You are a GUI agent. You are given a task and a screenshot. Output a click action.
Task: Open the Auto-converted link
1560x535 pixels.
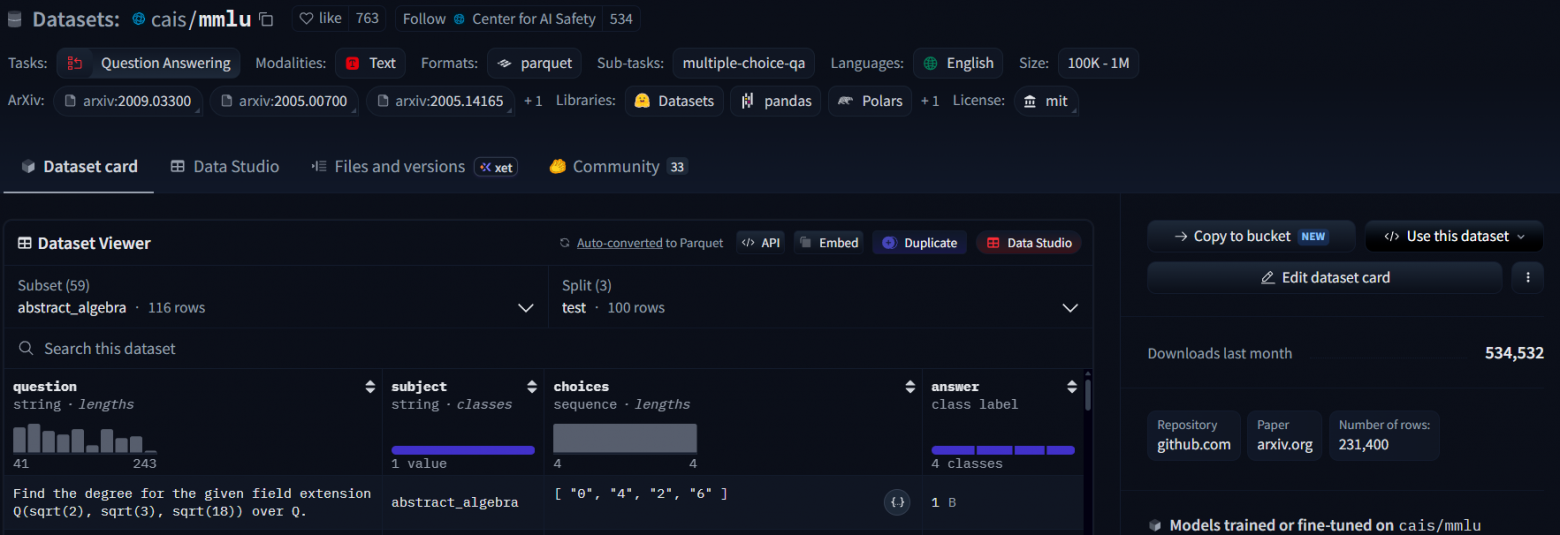pos(619,243)
